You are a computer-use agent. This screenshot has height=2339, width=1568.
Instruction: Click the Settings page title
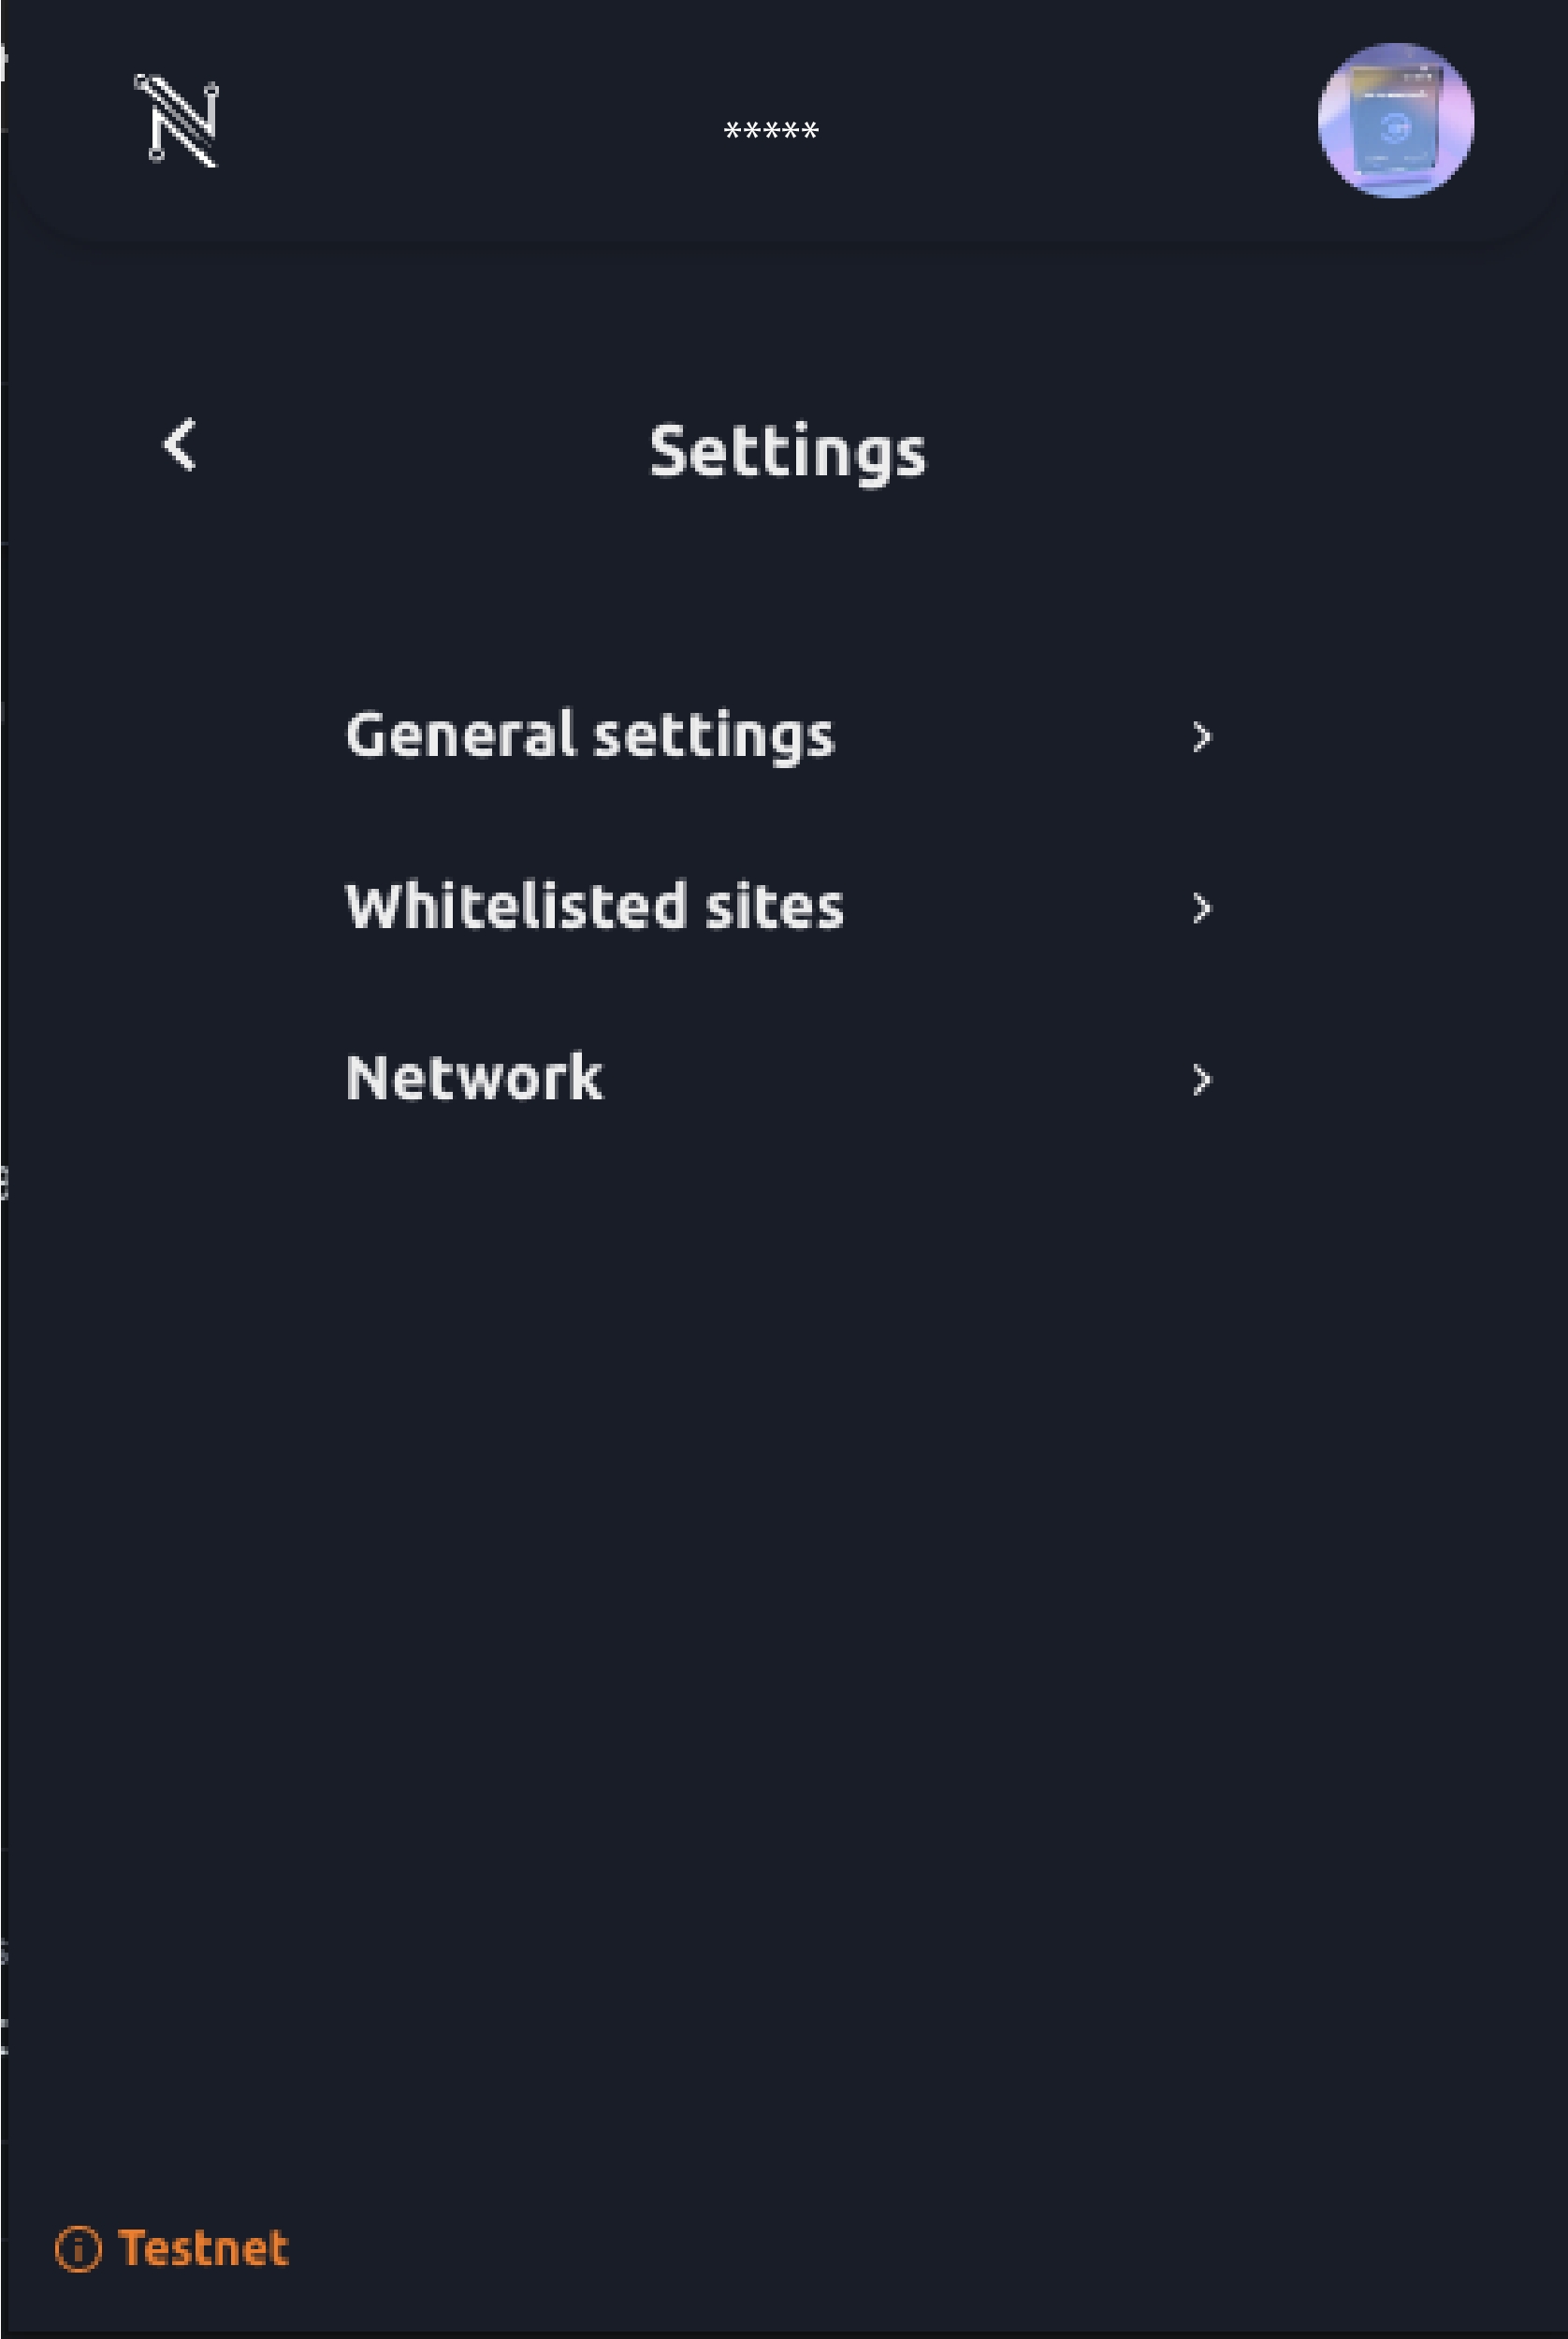pos(787,452)
